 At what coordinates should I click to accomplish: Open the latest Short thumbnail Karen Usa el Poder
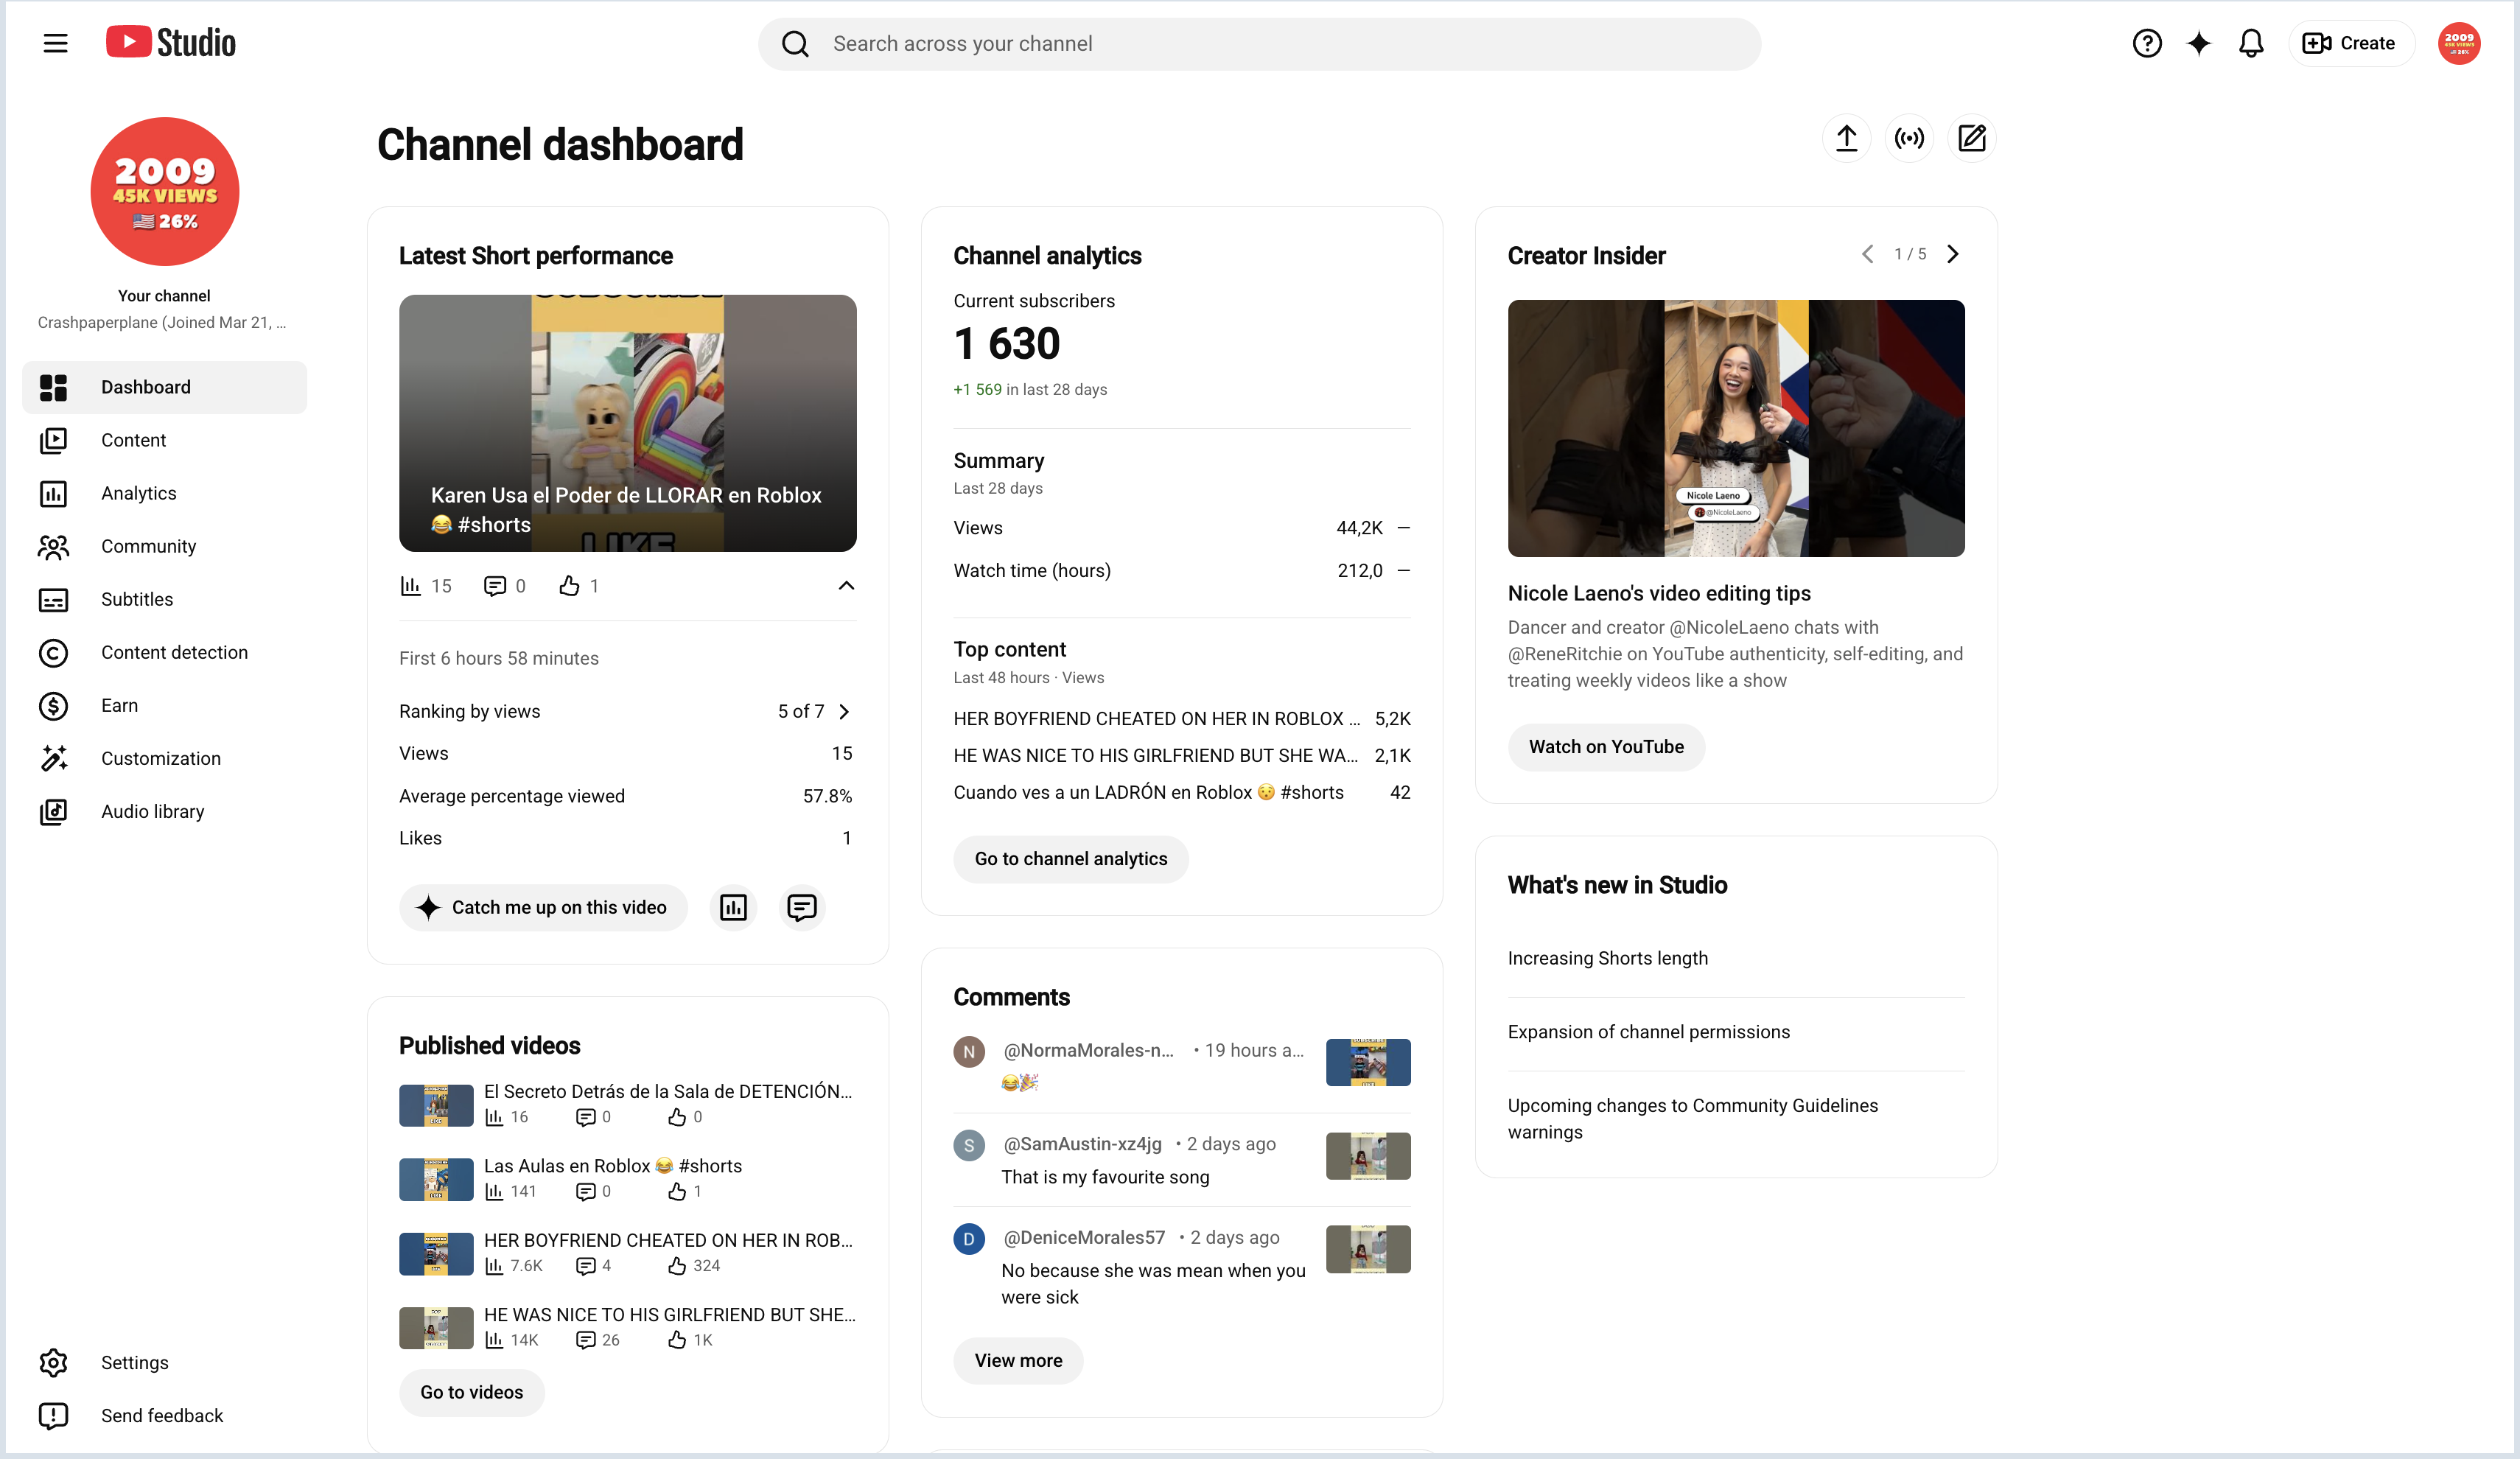(627, 423)
